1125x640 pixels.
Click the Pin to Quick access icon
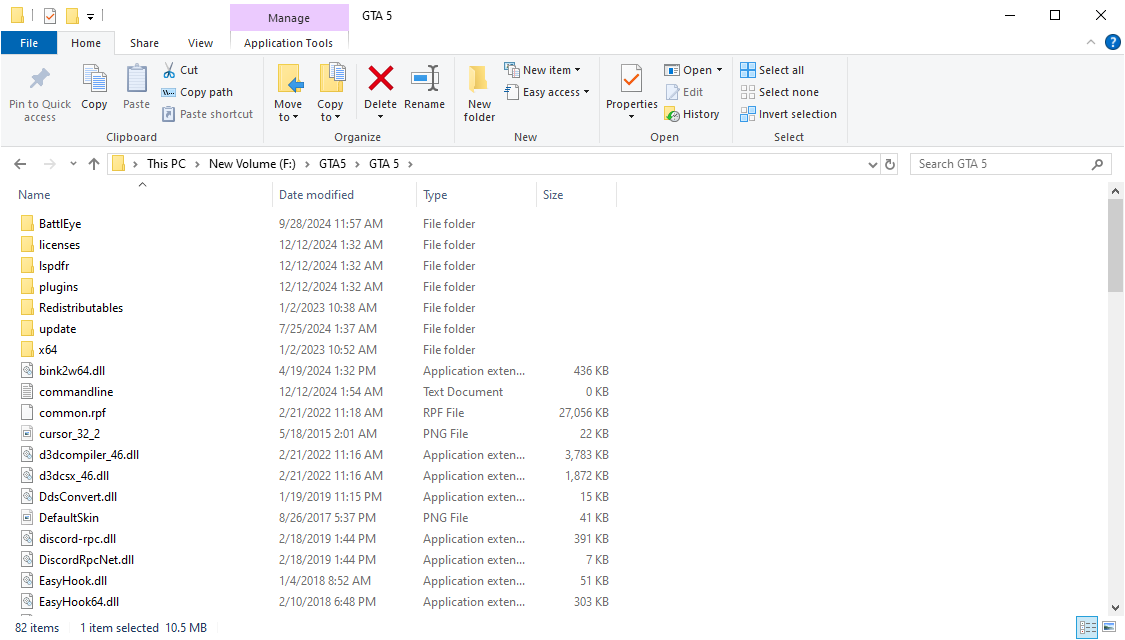[x=39, y=79]
